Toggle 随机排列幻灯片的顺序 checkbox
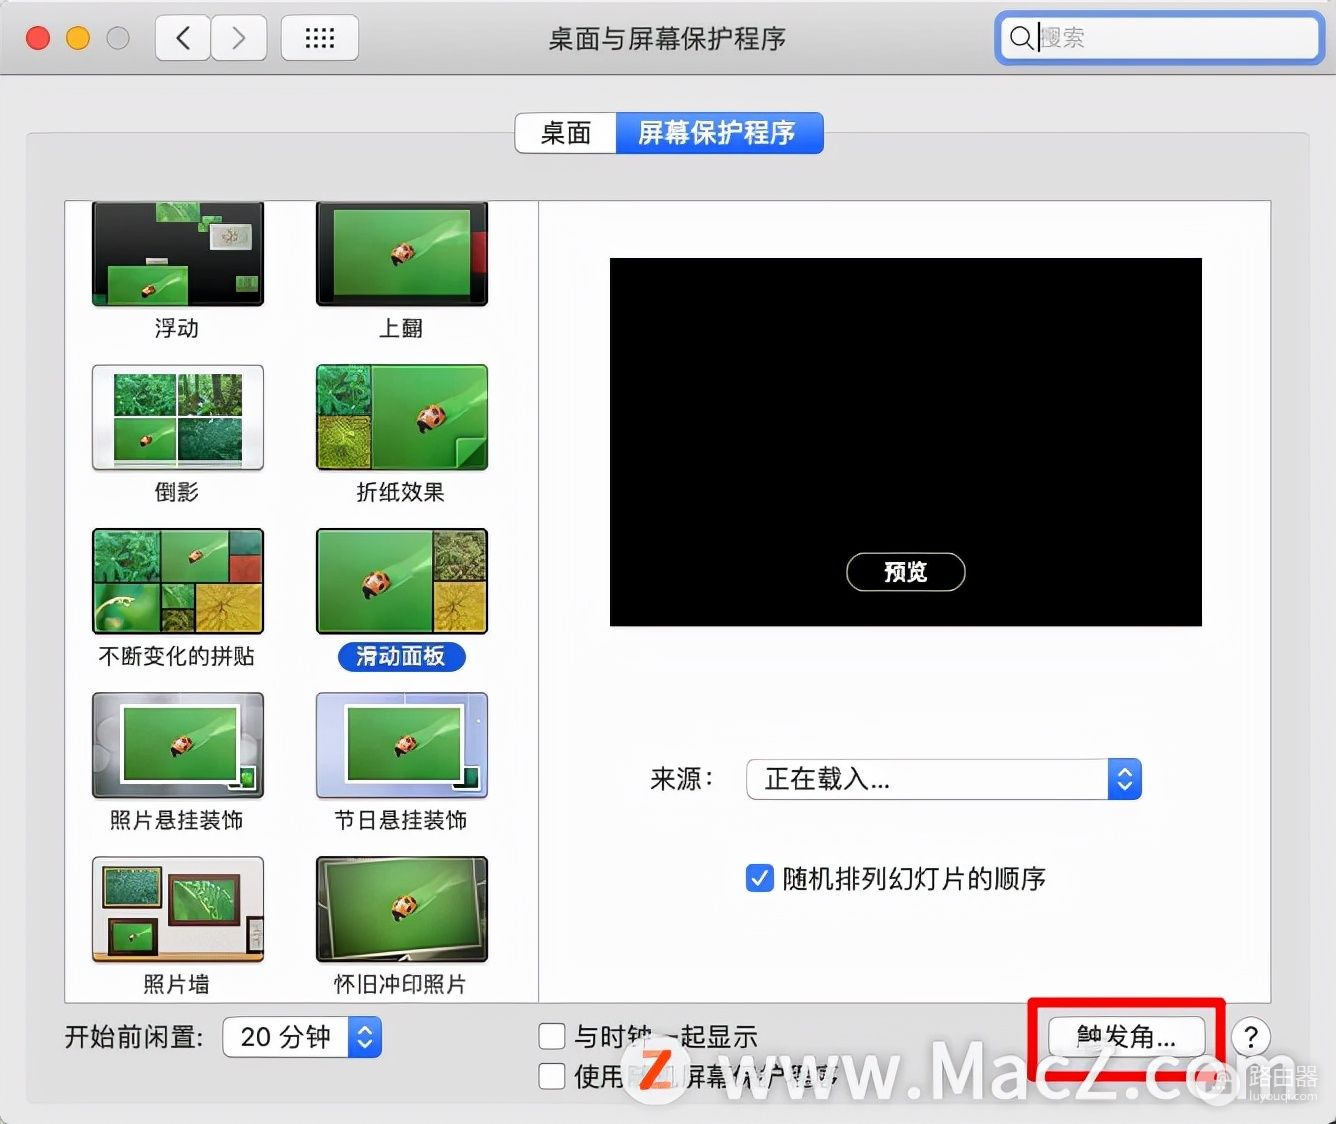 (760, 878)
